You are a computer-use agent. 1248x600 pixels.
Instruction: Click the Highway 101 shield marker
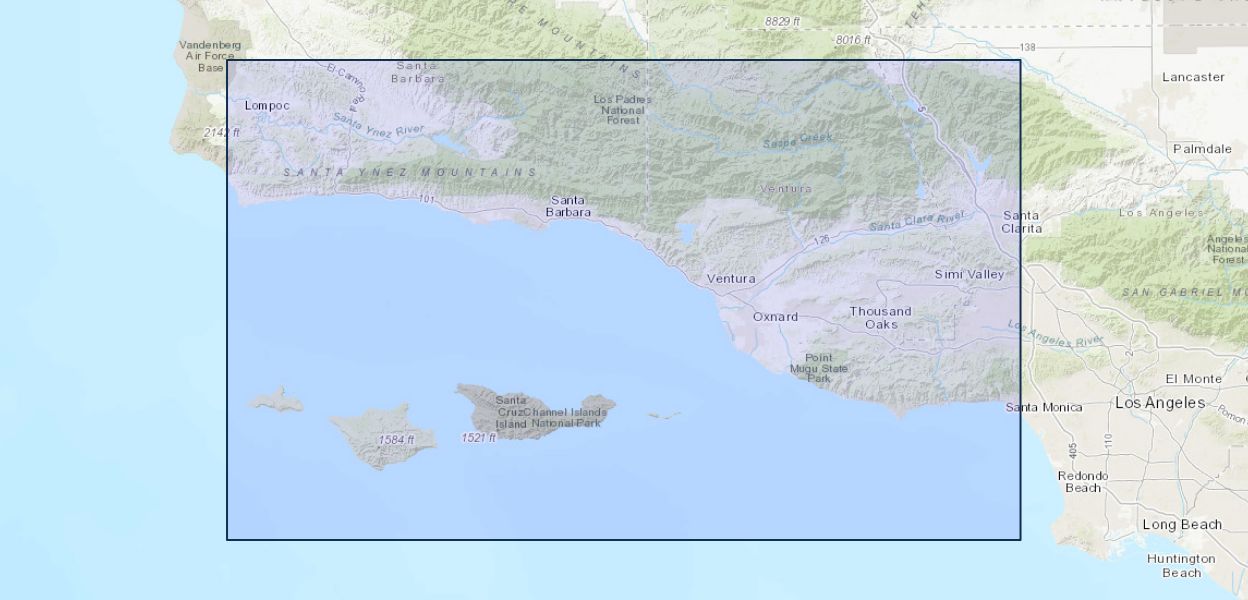(x=427, y=200)
